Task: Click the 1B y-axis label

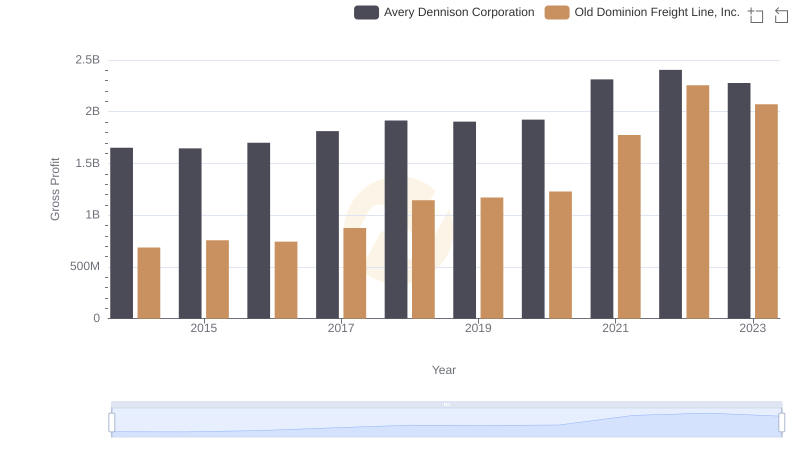Action: [92, 215]
